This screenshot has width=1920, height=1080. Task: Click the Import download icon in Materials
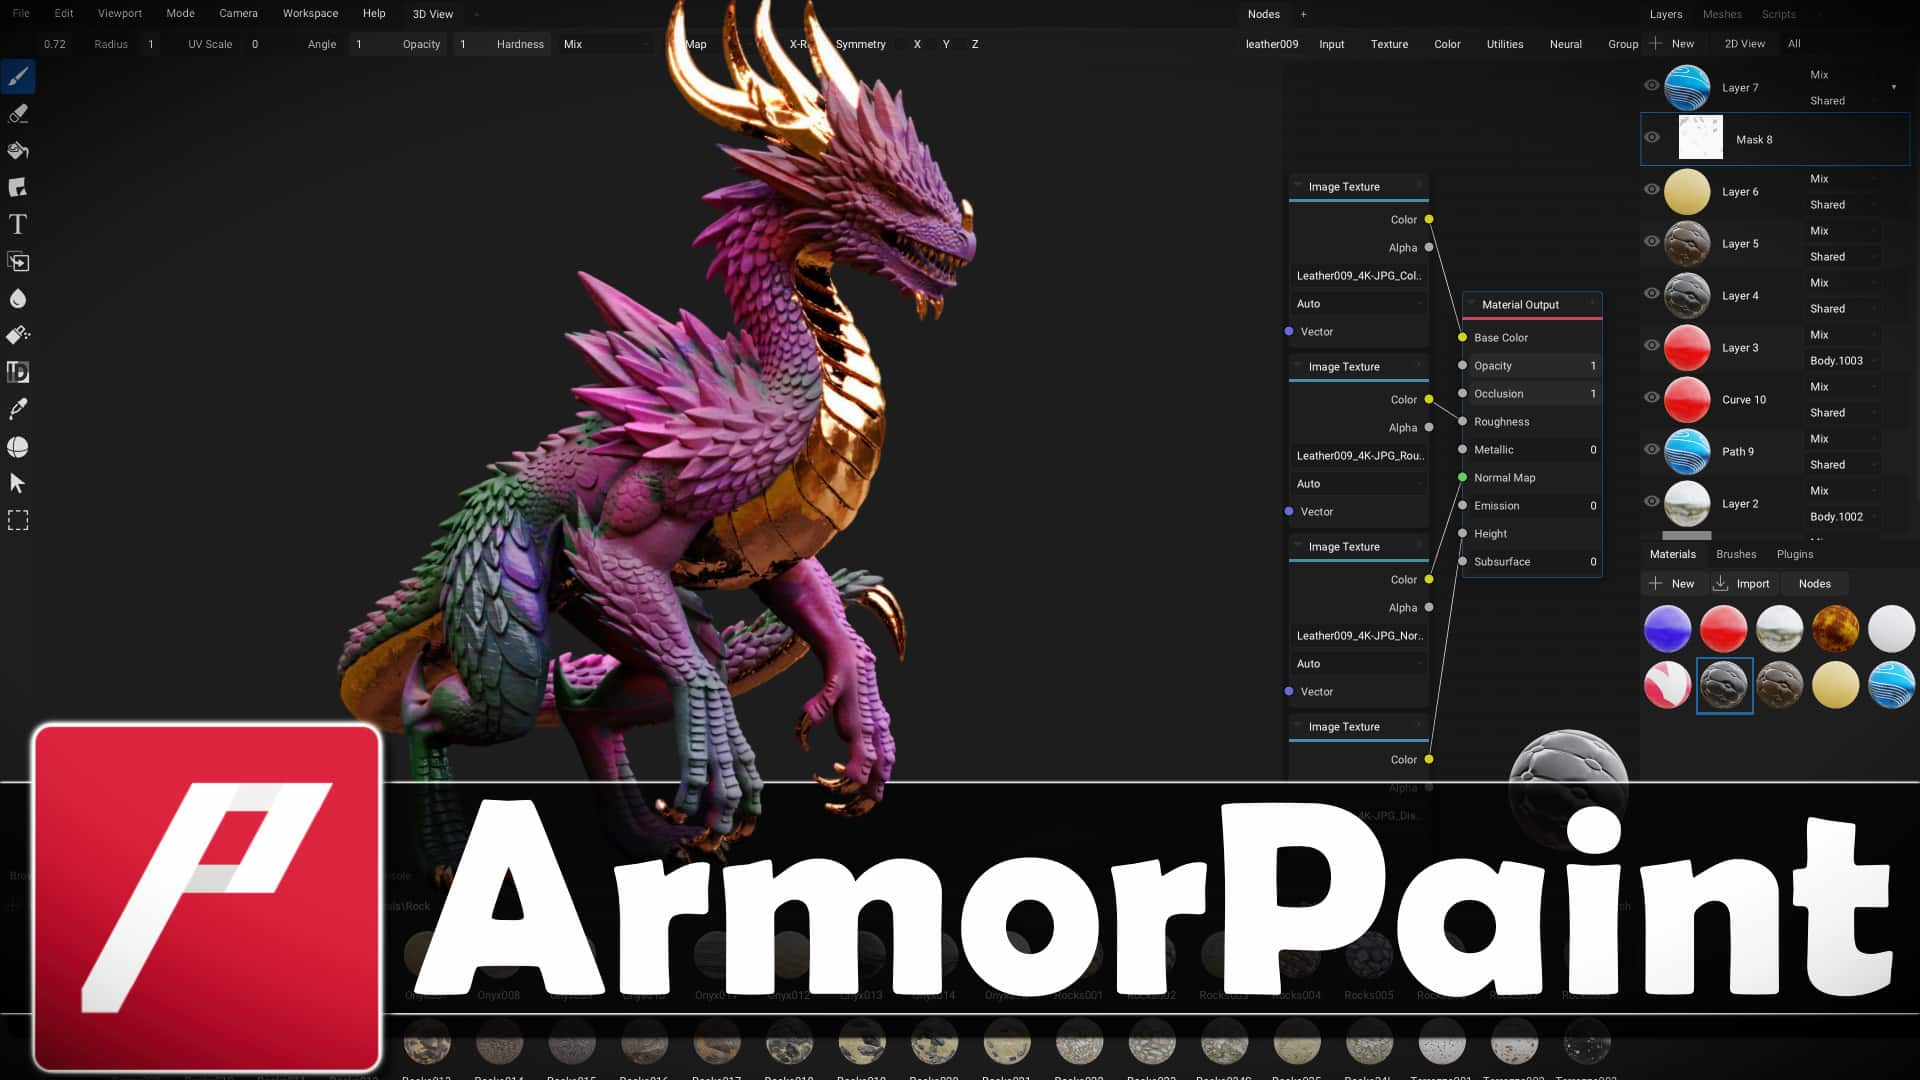[1721, 583]
